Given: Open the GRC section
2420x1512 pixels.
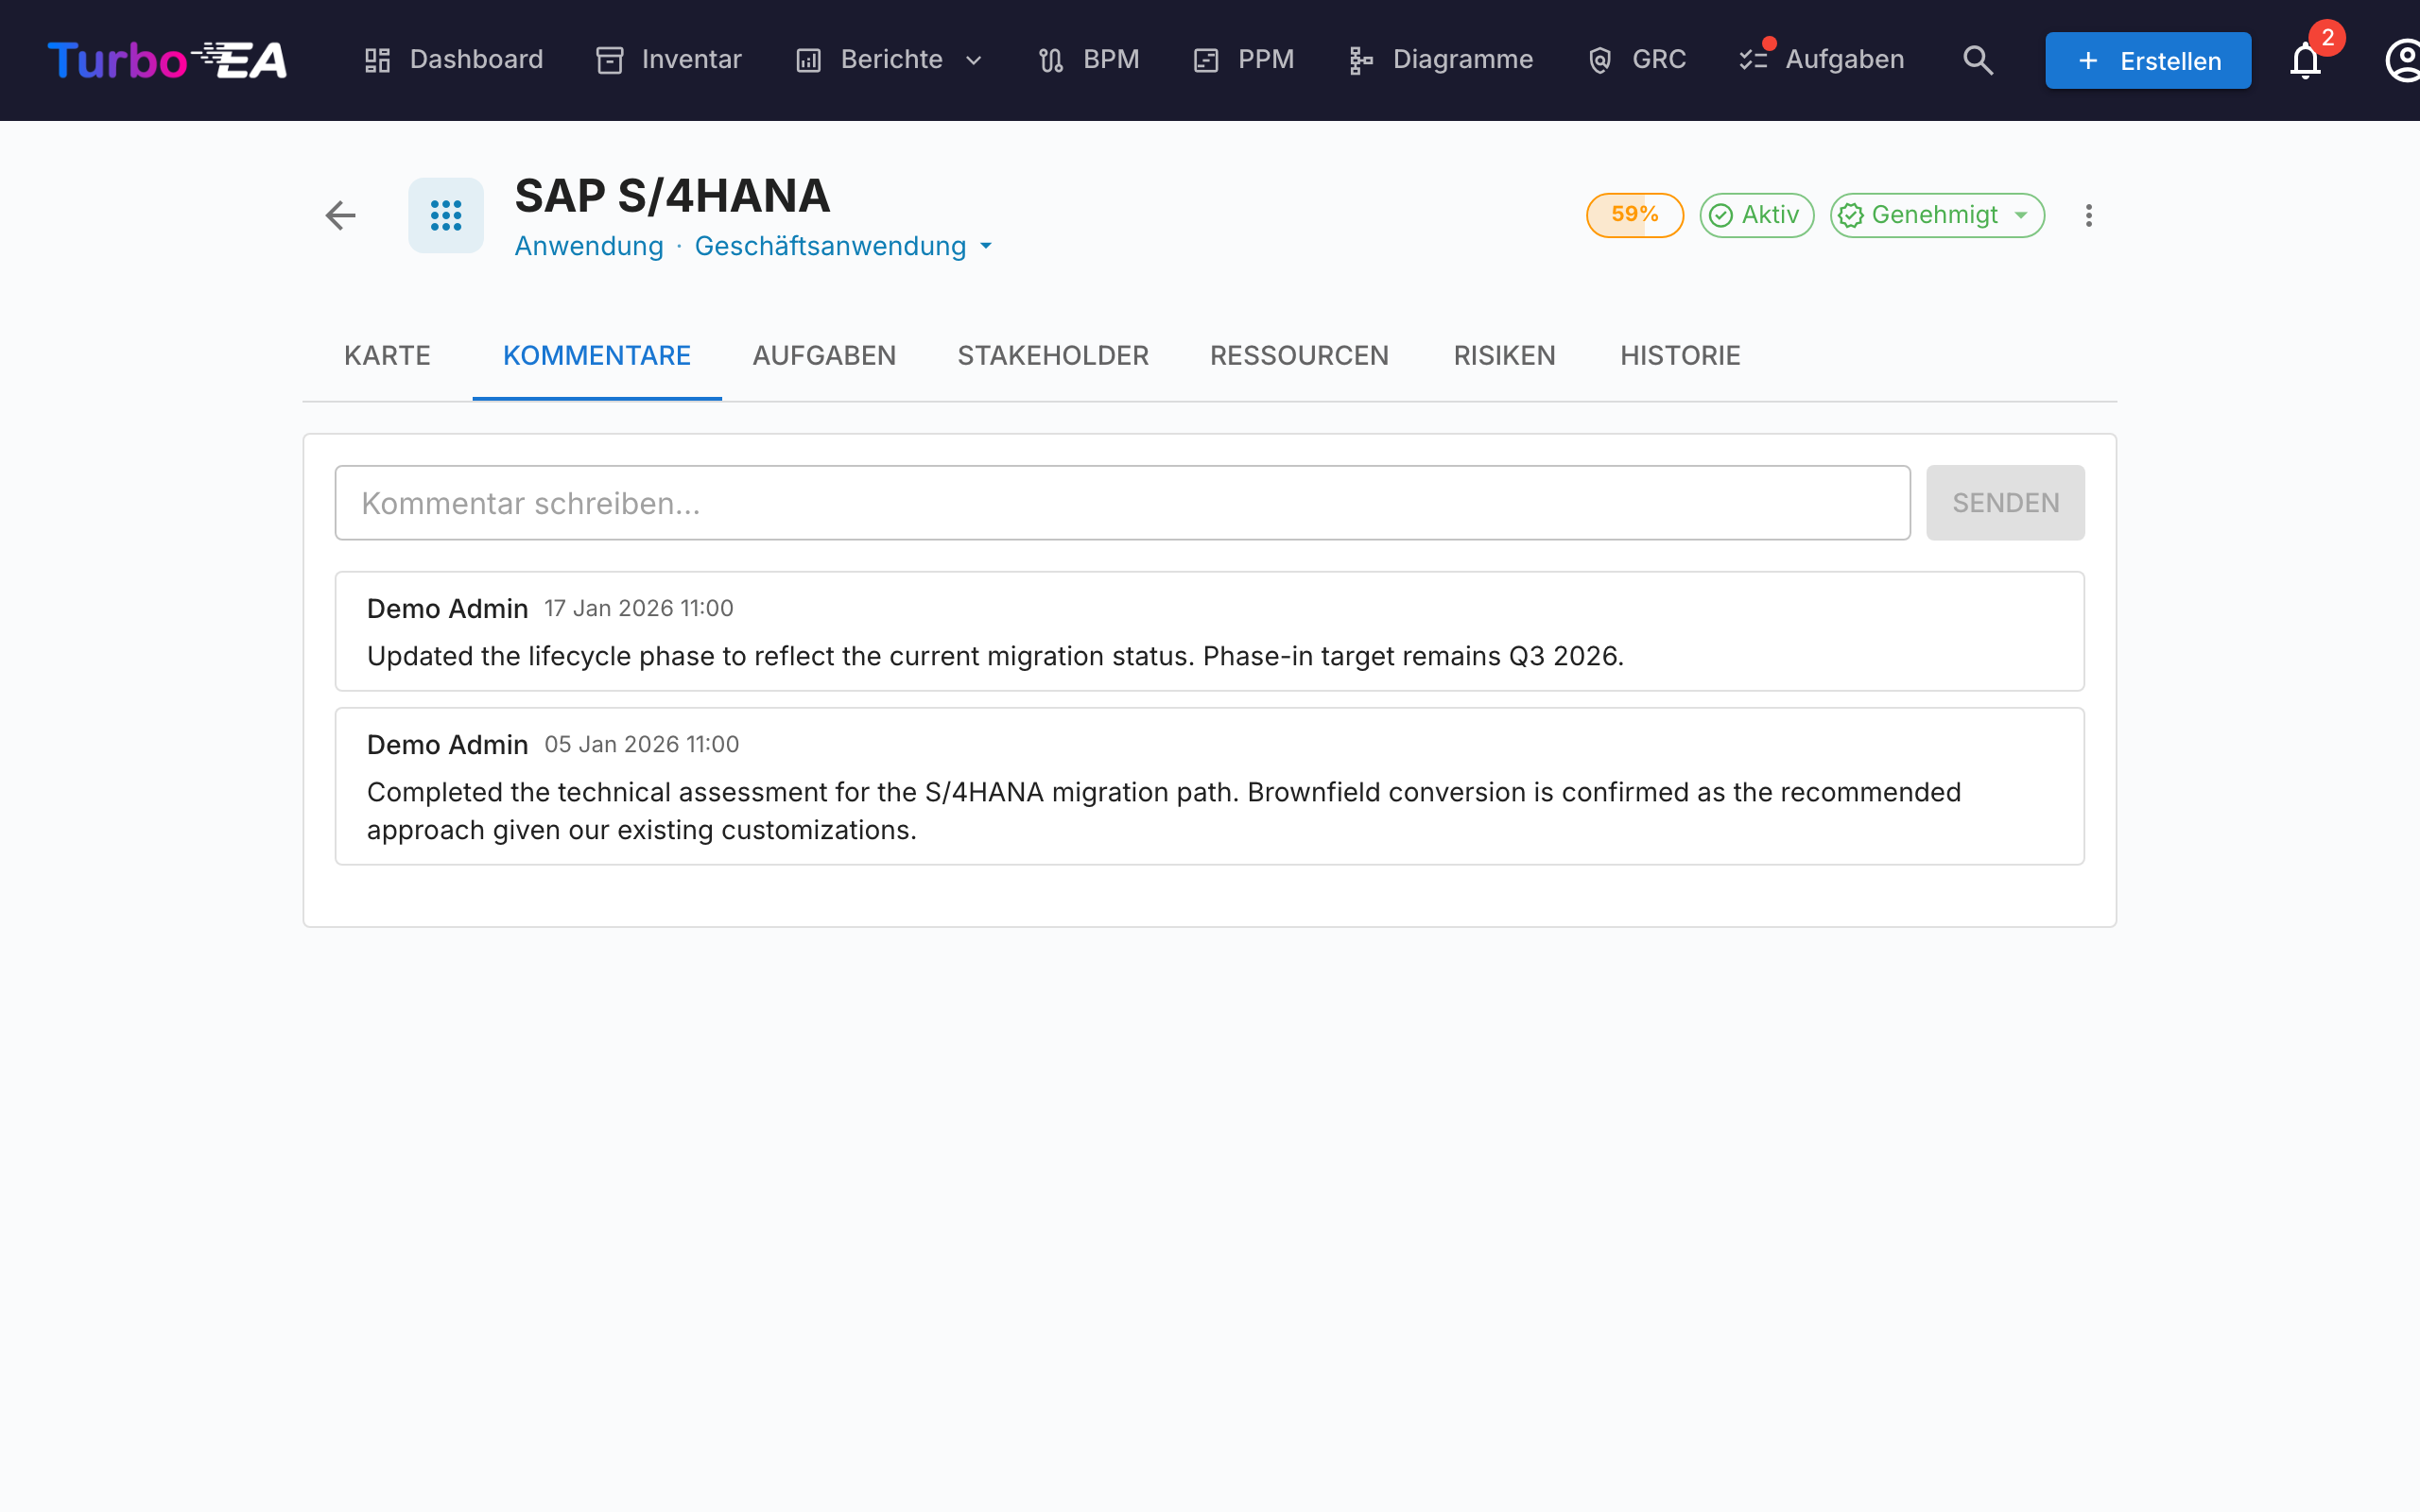Looking at the screenshot, I should 1637,60.
